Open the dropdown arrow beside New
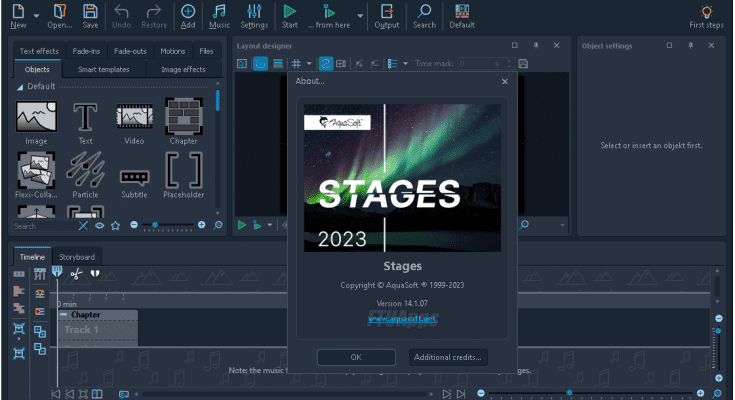The width and height of the screenshot is (735, 400). (36, 16)
